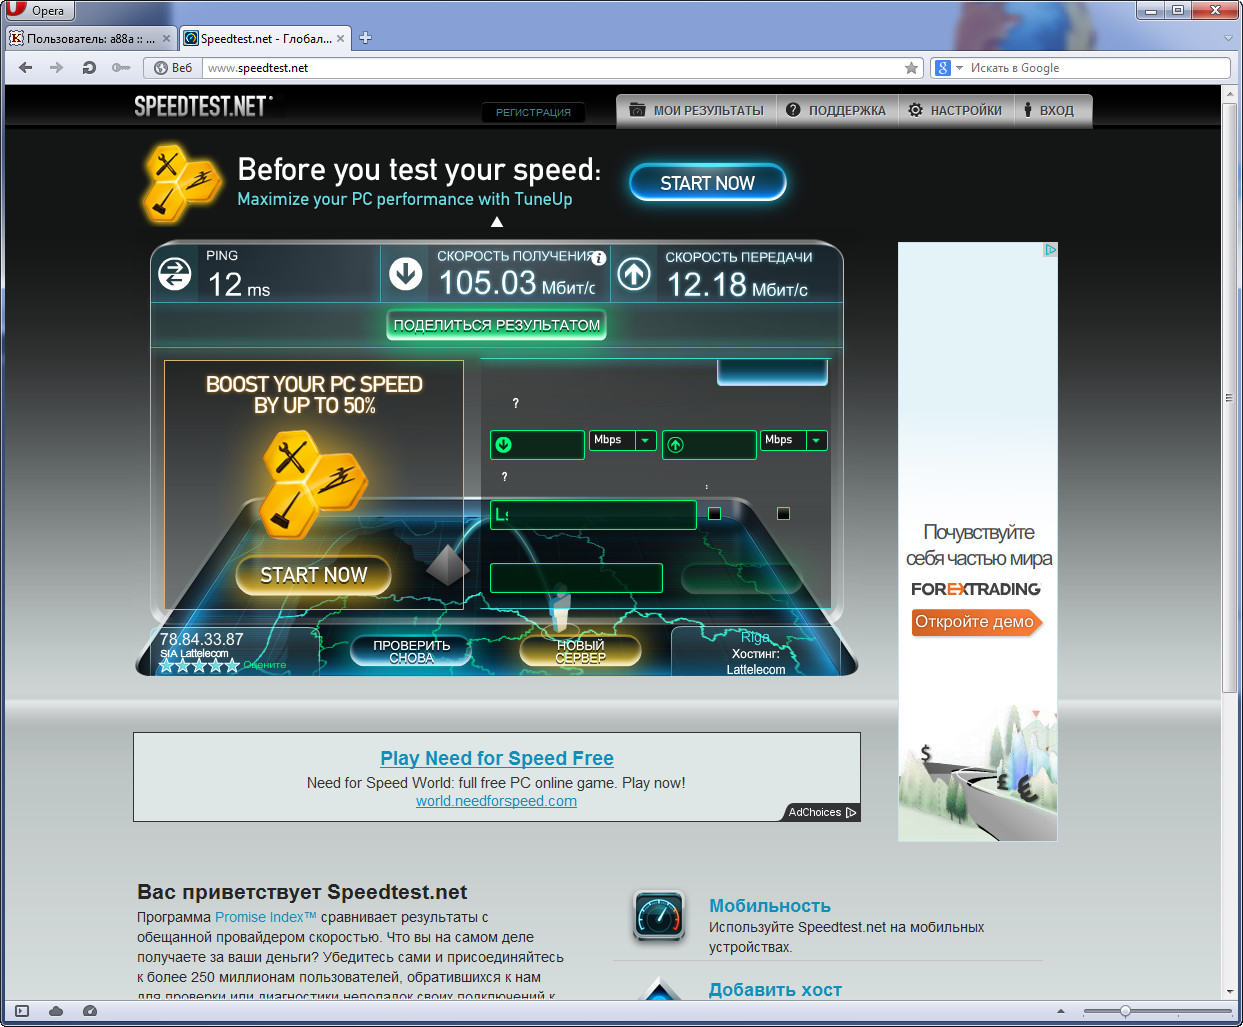The width and height of the screenshot is (1243, 1027).
Task: Tick the first black checkbox in the survey
Action: click(715, 513)
